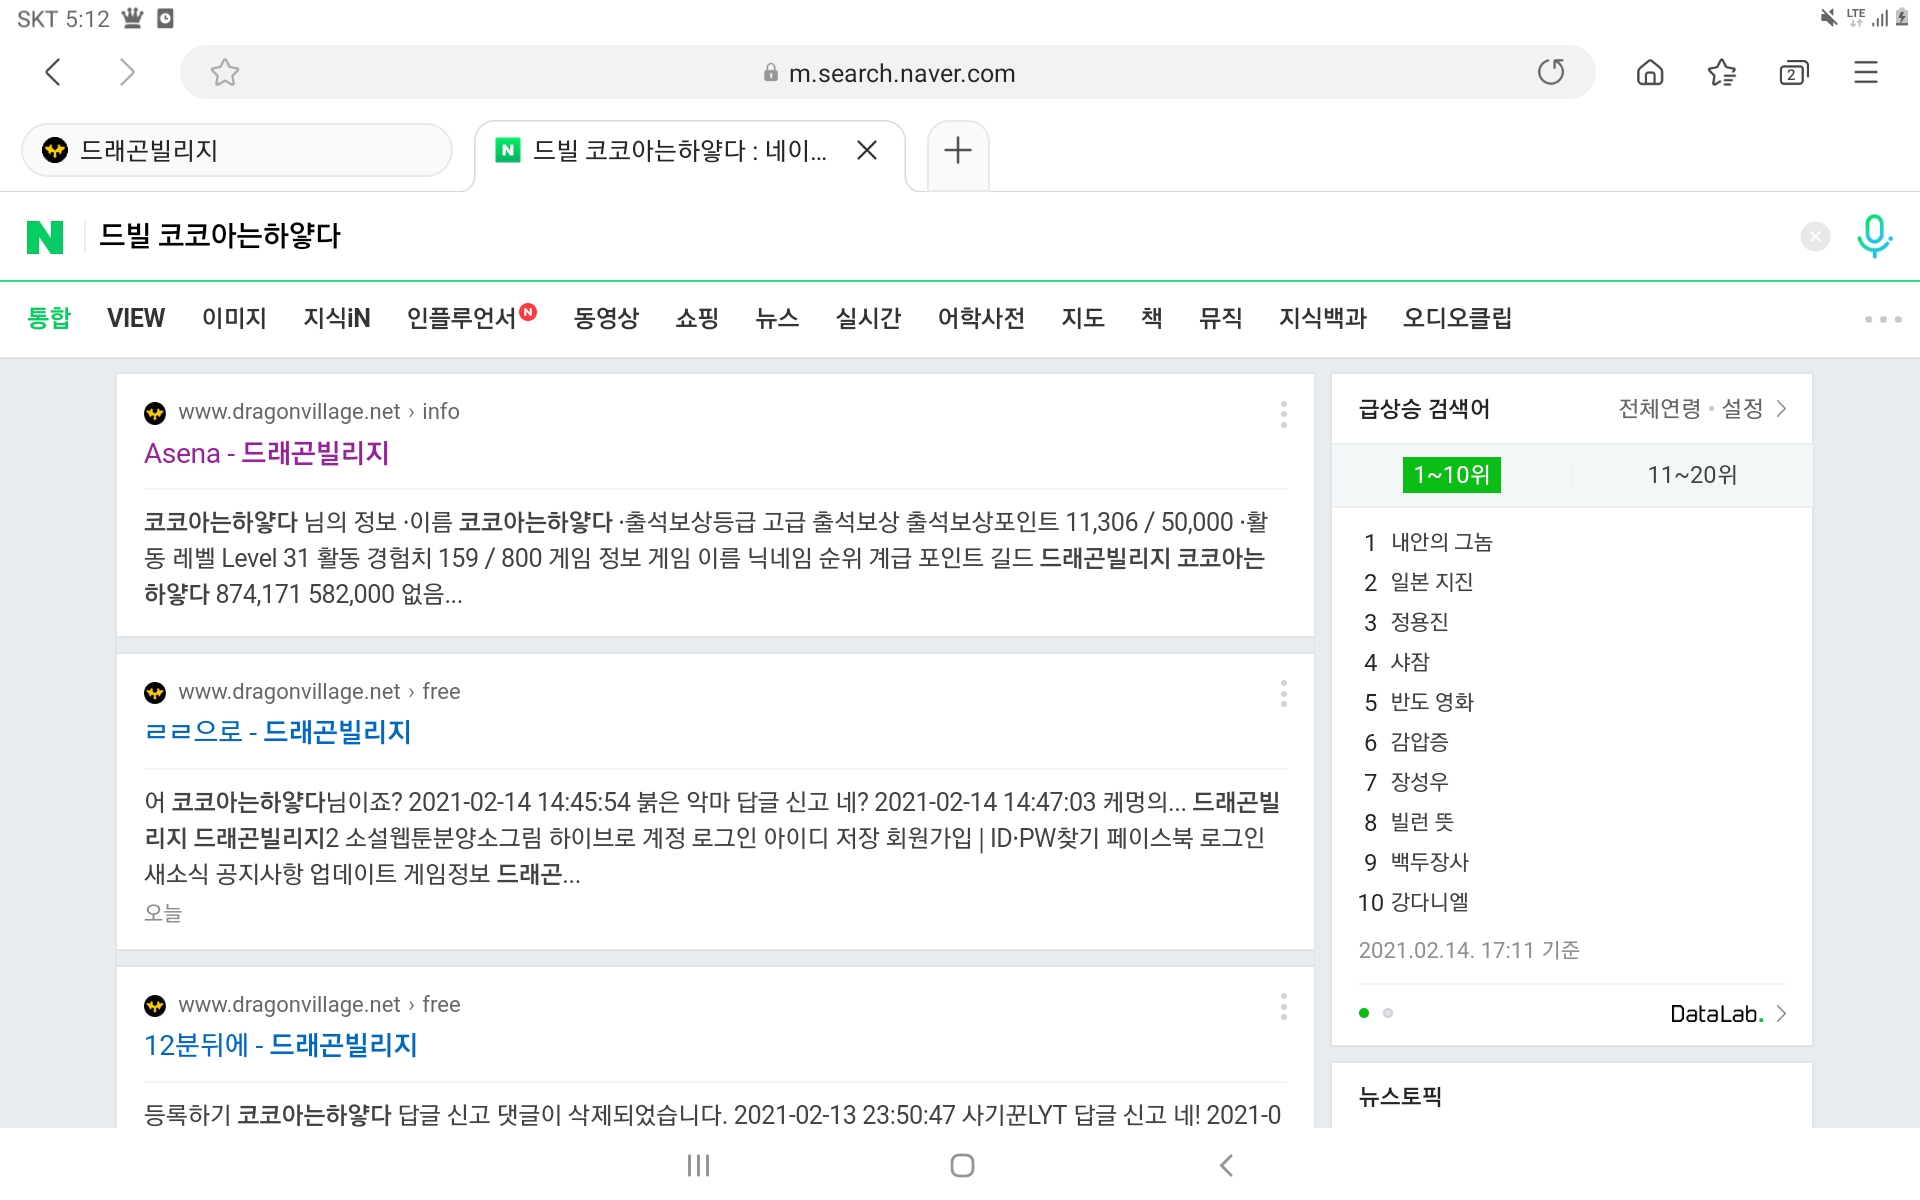Select the 쇼핑 search tab
Screen dimensions: 1920x1200
[697, 318]
